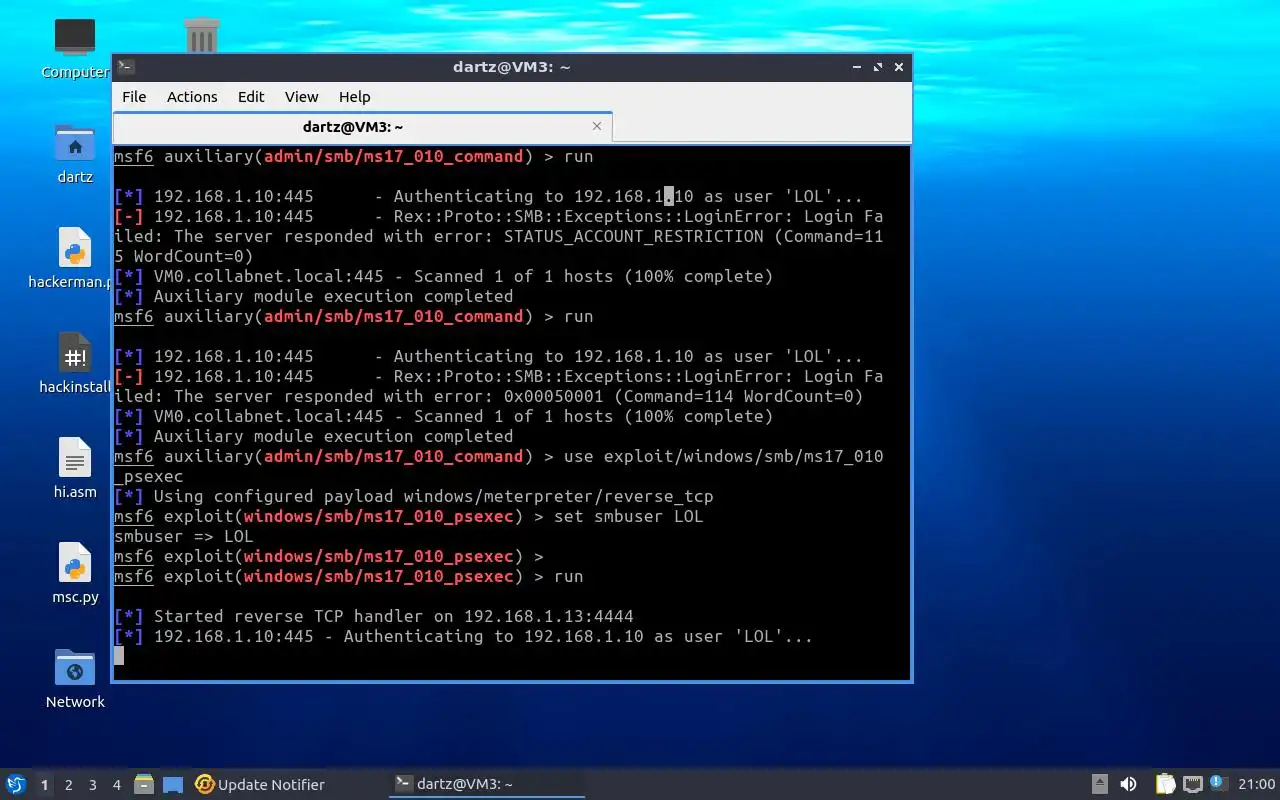Click the removable media eject icon
The height and width of the screenshot is (800, 1280).
[1099, 784]
